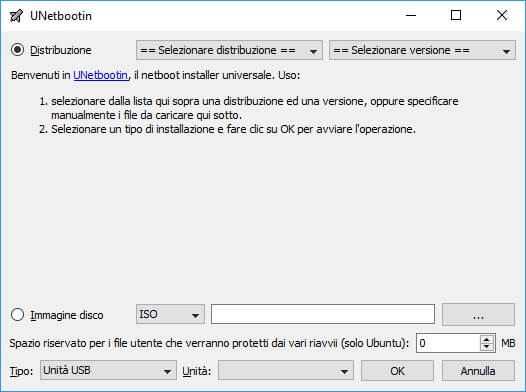Click the disk image path field
Image resolution: width=526 pixels, height=392 pixels.
coord(323,314)
